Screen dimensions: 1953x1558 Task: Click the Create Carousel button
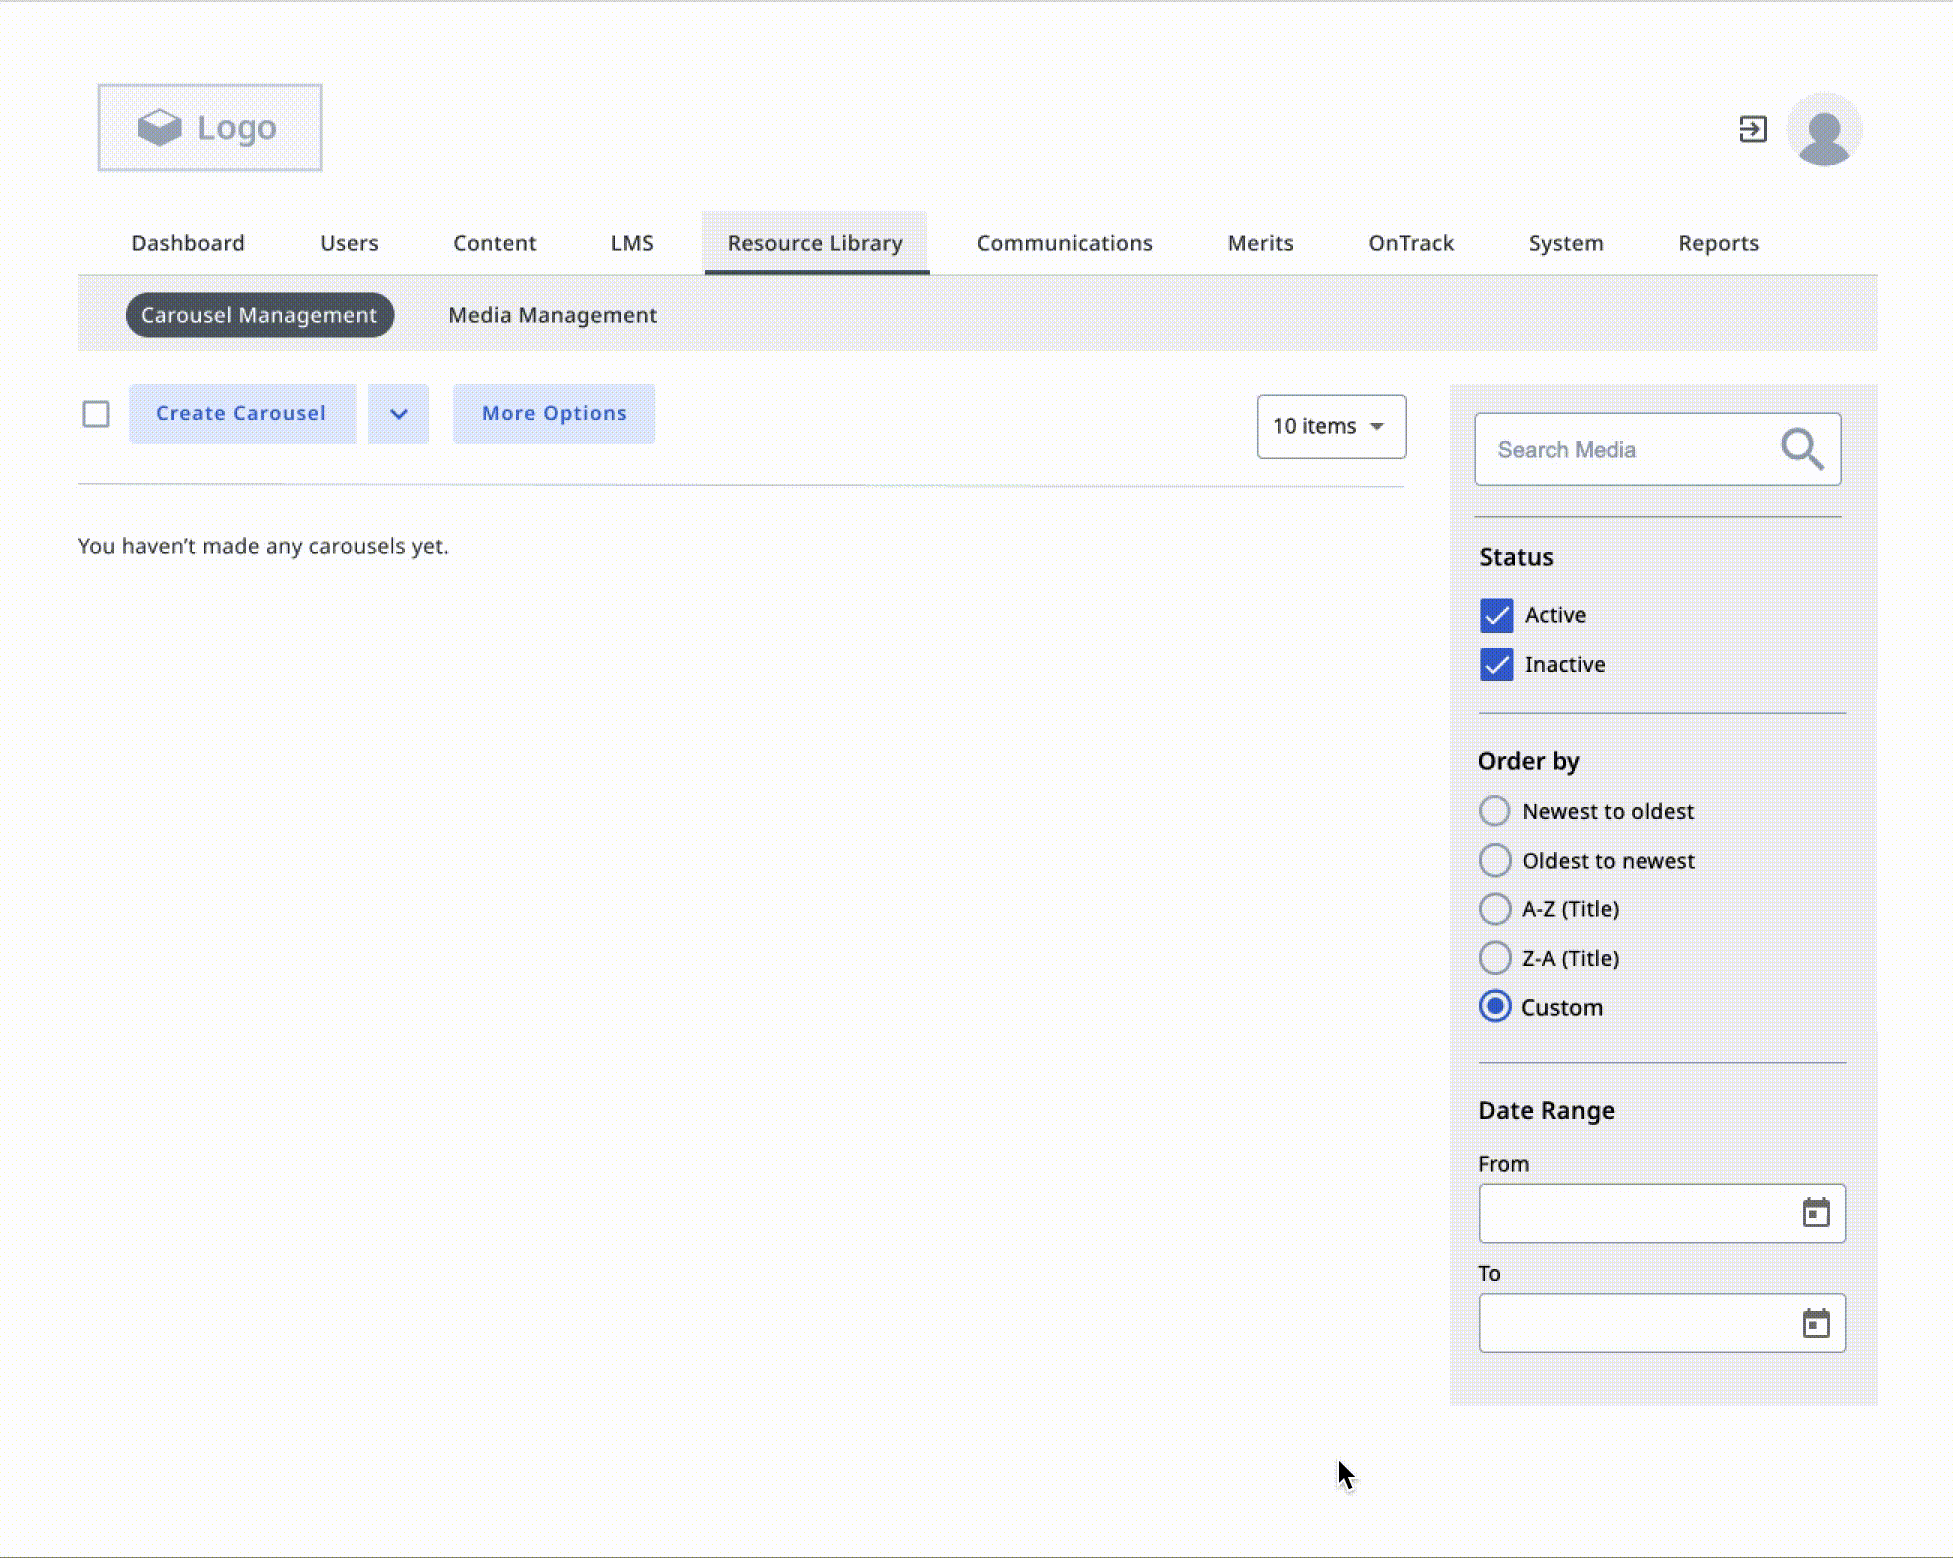(240, 412)
